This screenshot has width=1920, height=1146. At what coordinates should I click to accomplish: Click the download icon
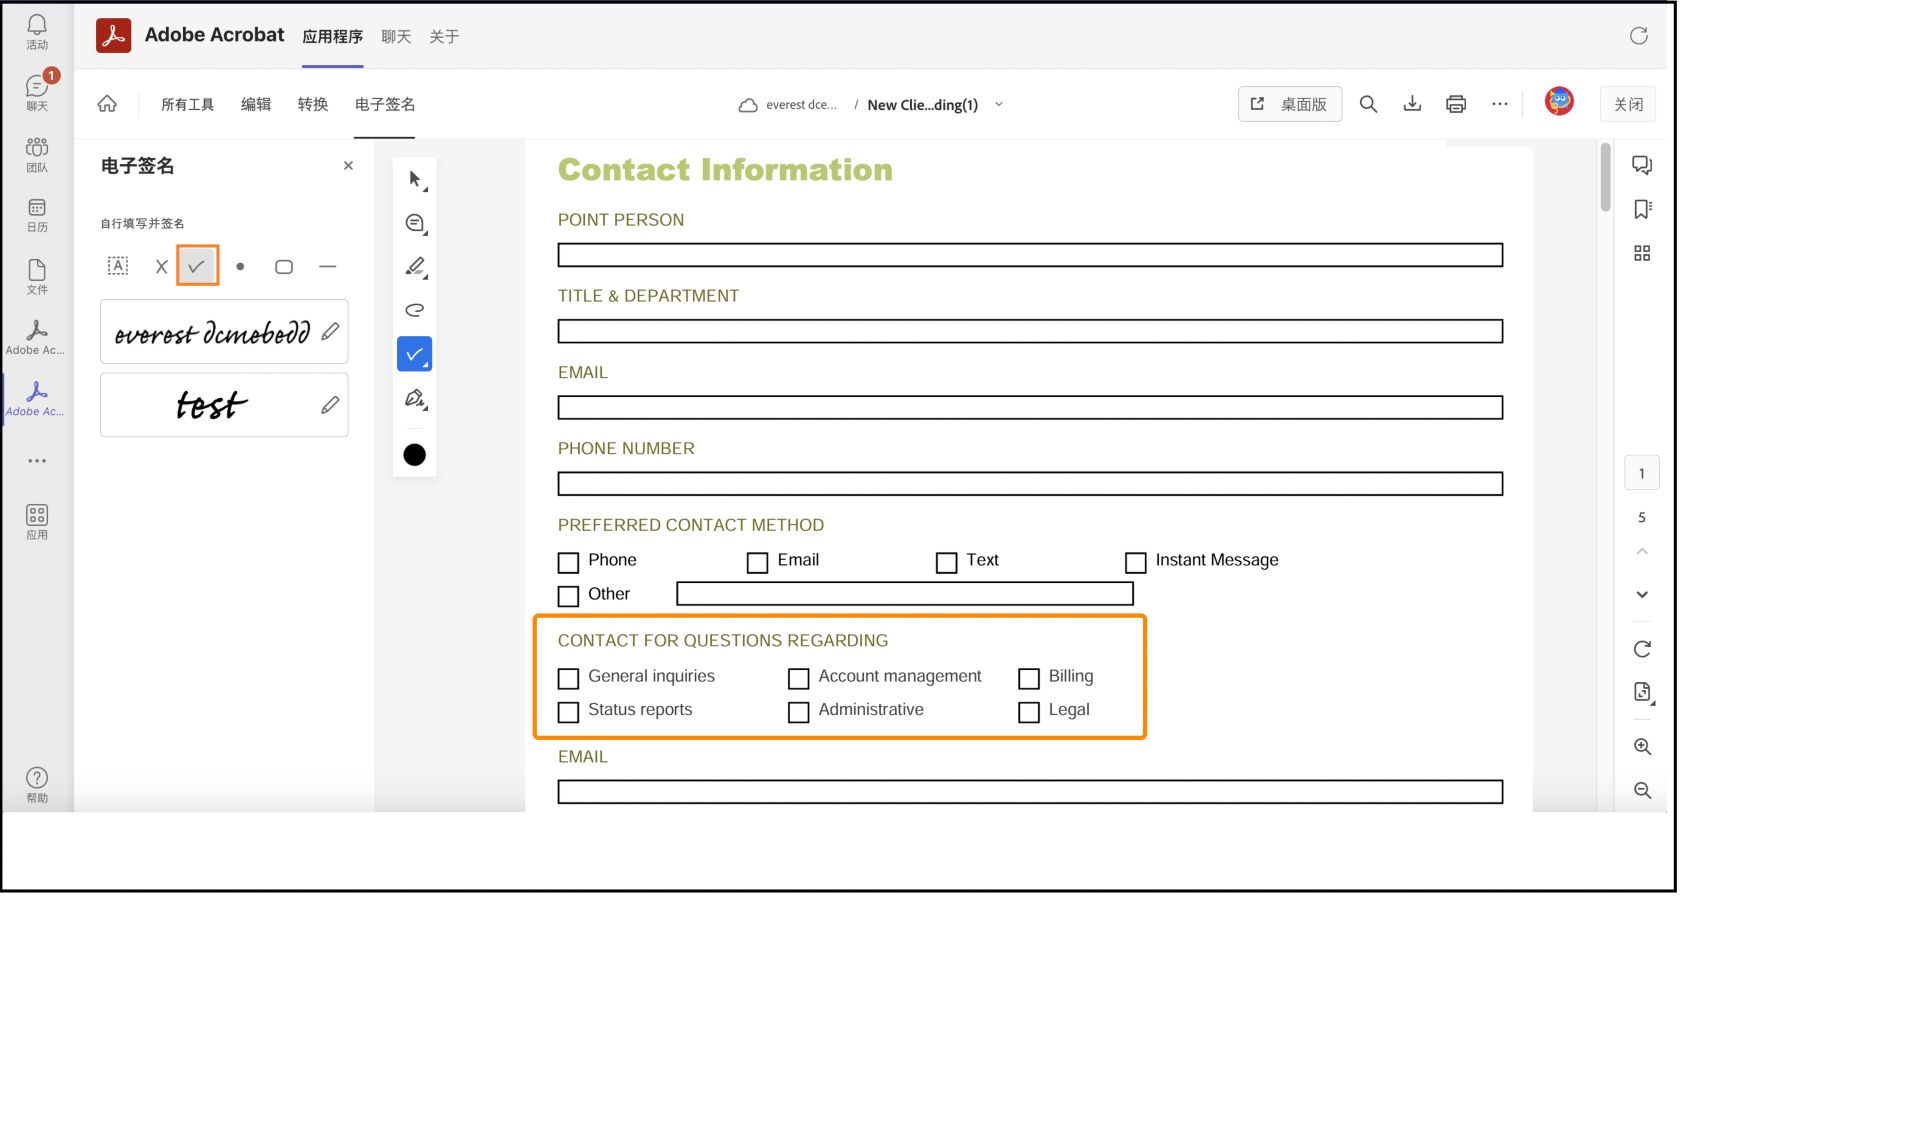(1413, 104)
